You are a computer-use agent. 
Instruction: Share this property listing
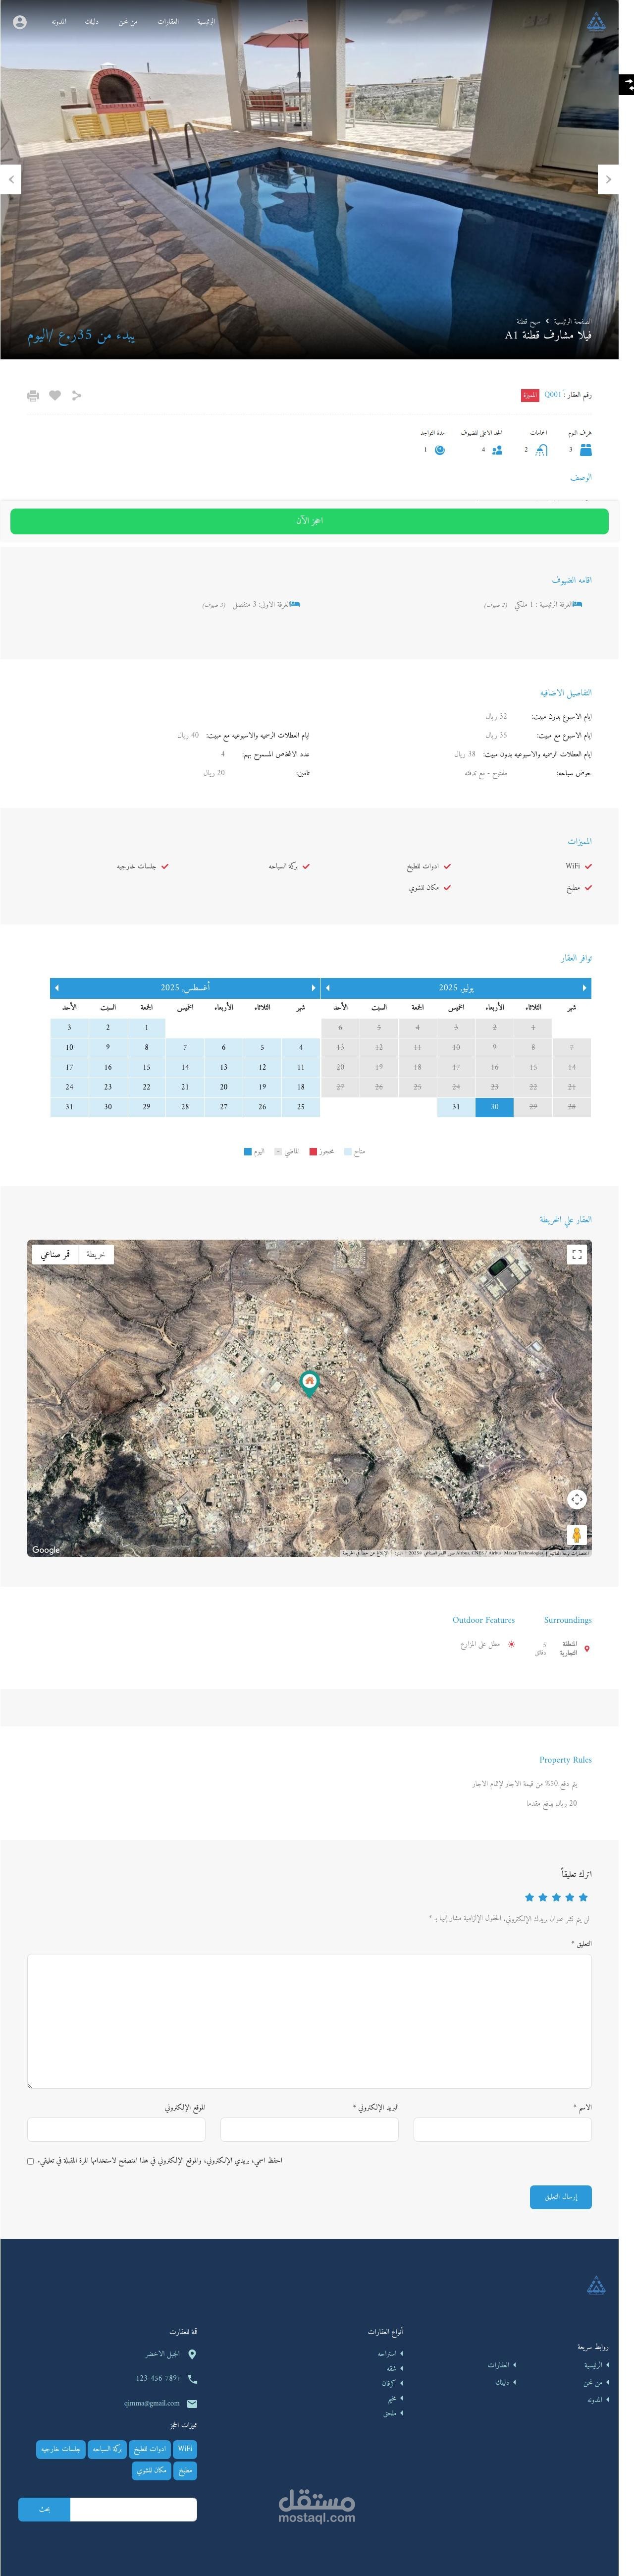coord(77,395)
